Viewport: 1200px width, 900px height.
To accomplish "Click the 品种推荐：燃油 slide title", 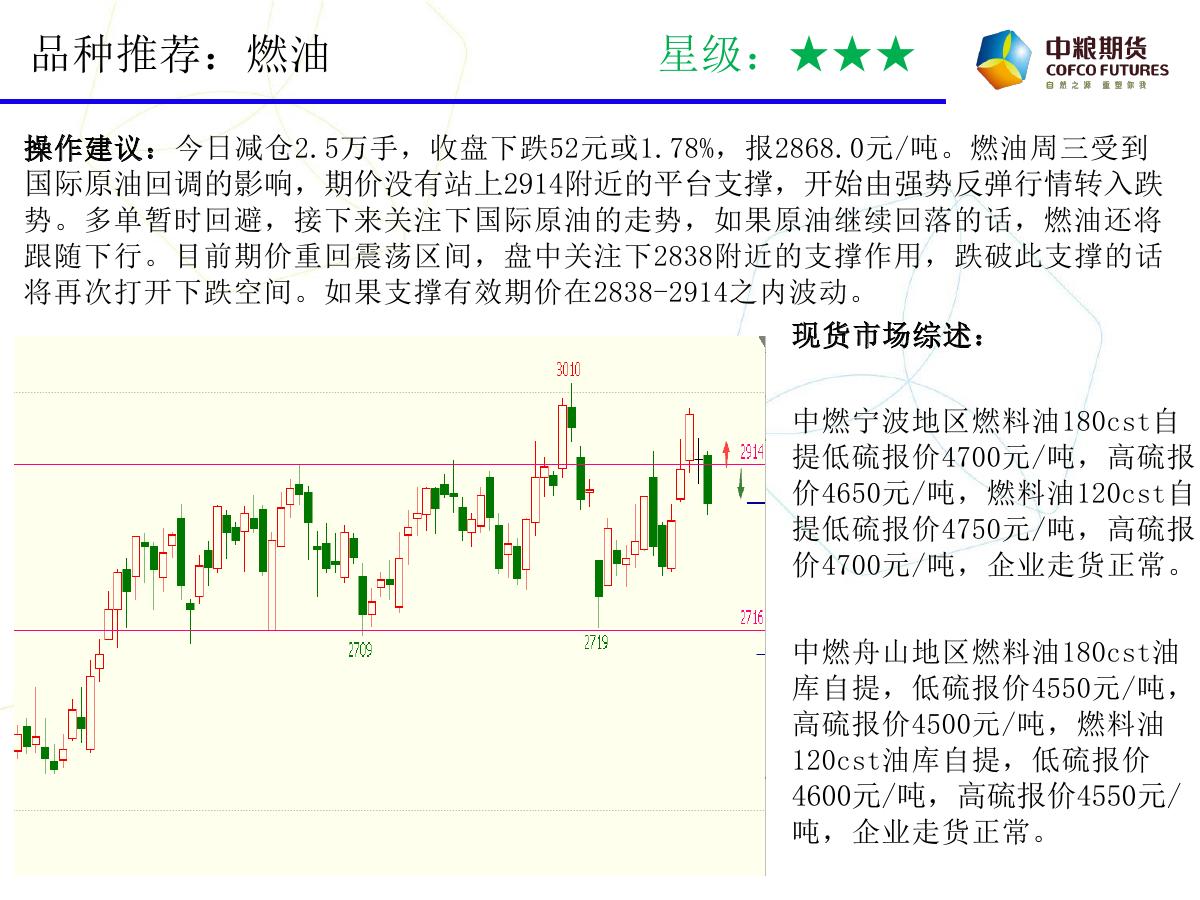I will click(x=180, y=55).
